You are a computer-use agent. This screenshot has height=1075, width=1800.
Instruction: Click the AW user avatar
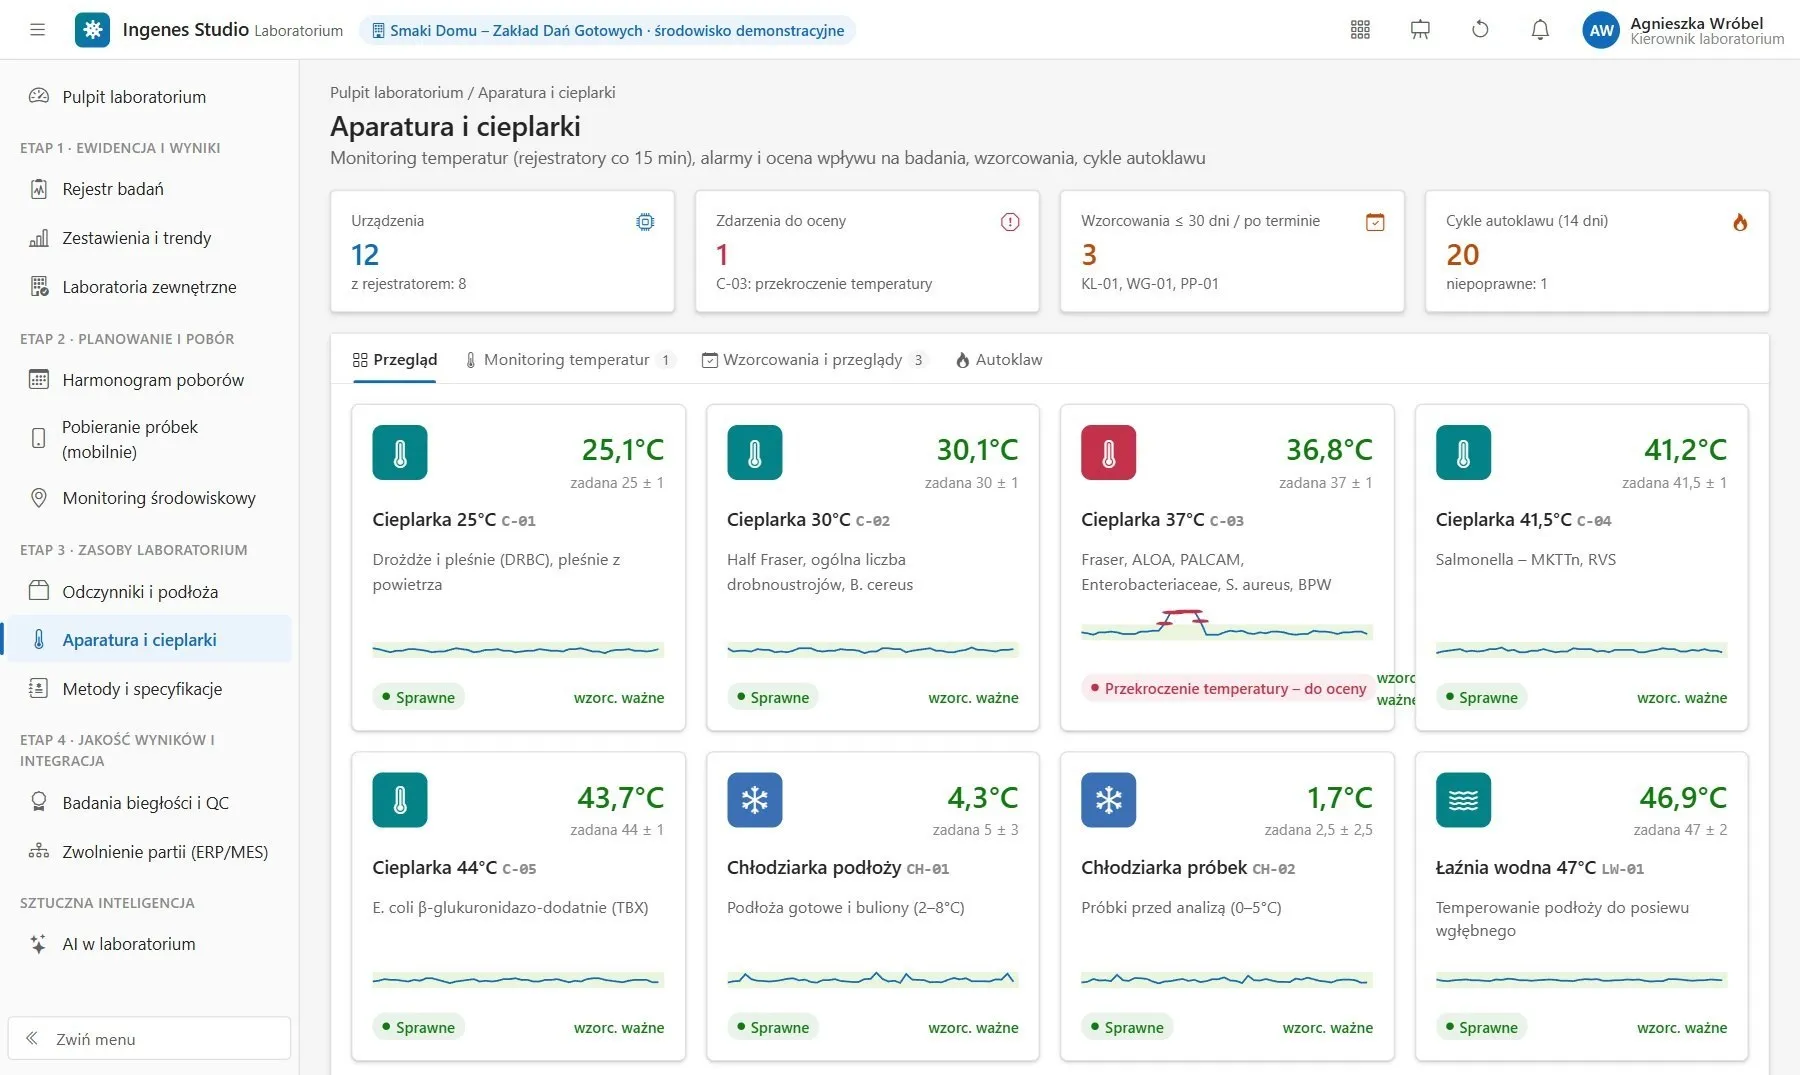[x=1601, y=30]
